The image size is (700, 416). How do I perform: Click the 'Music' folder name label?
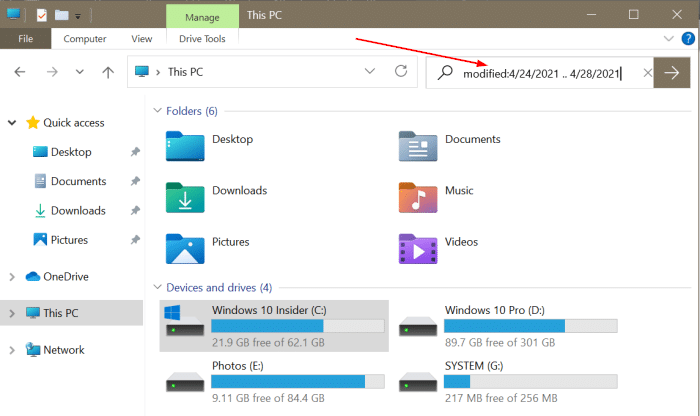(x=459, y=191)
